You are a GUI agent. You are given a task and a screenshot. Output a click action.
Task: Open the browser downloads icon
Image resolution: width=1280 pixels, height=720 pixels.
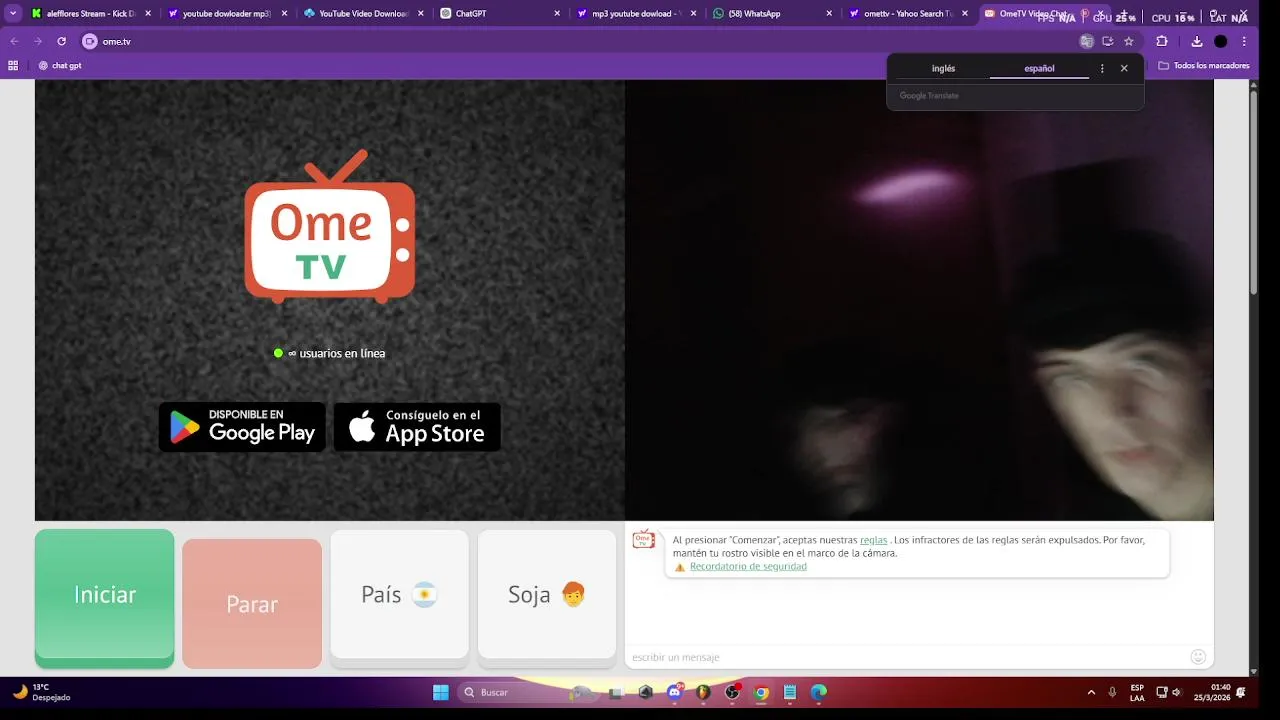point(1197,41)
